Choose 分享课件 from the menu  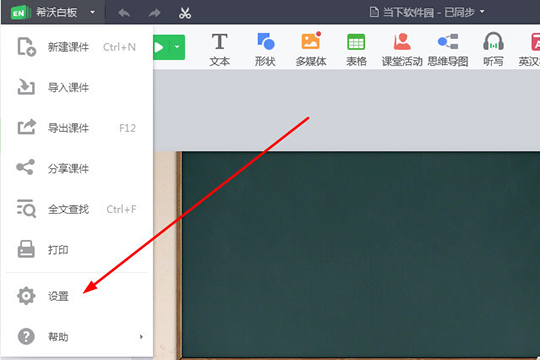(77, 168)
